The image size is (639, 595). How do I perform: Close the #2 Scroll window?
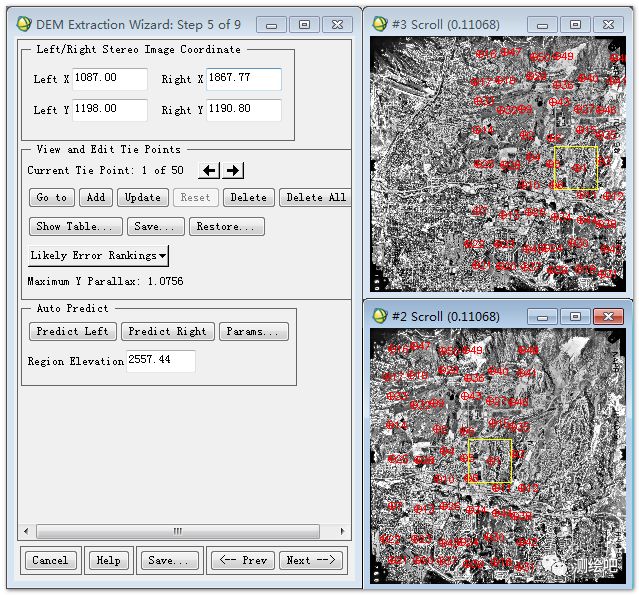[607, 316]
